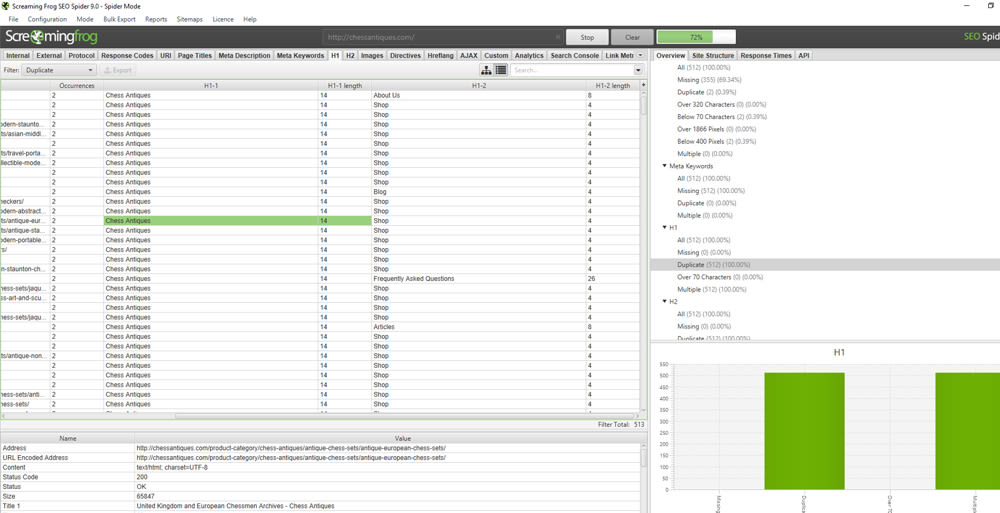
Task: Switch to the Search Console tab
Action: 575,56
